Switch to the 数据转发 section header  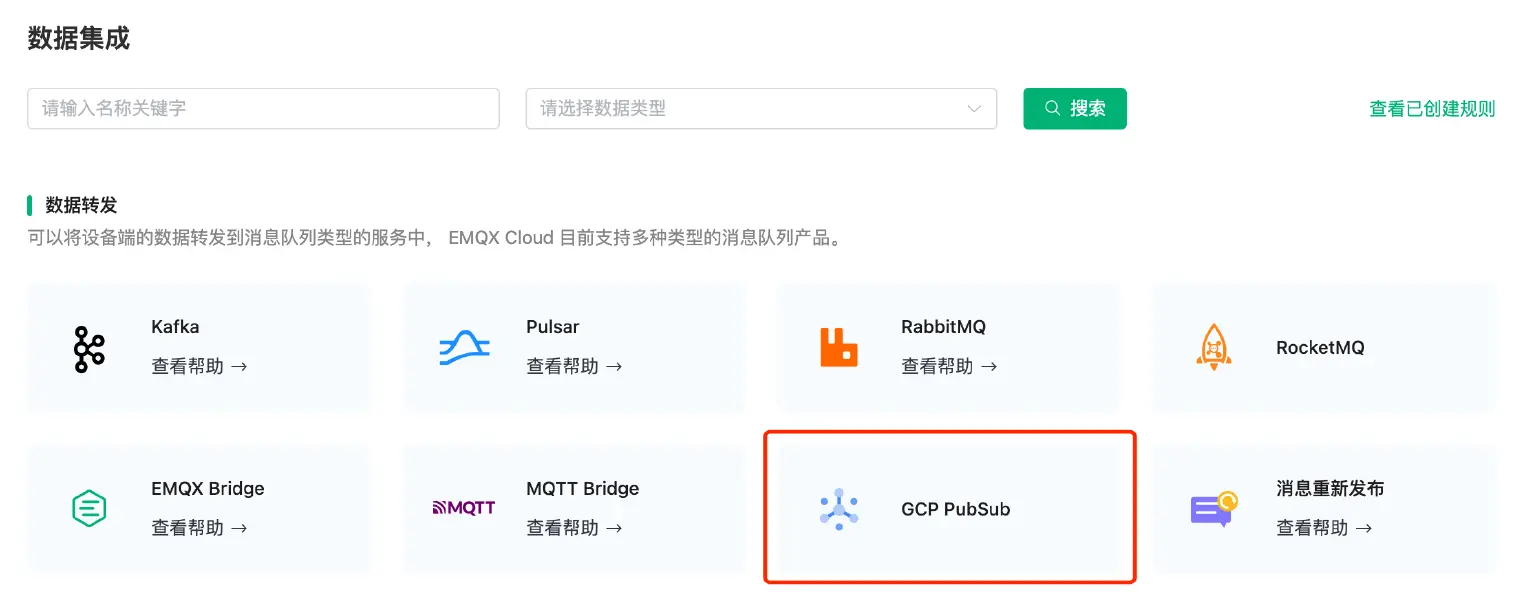(77, 205)
